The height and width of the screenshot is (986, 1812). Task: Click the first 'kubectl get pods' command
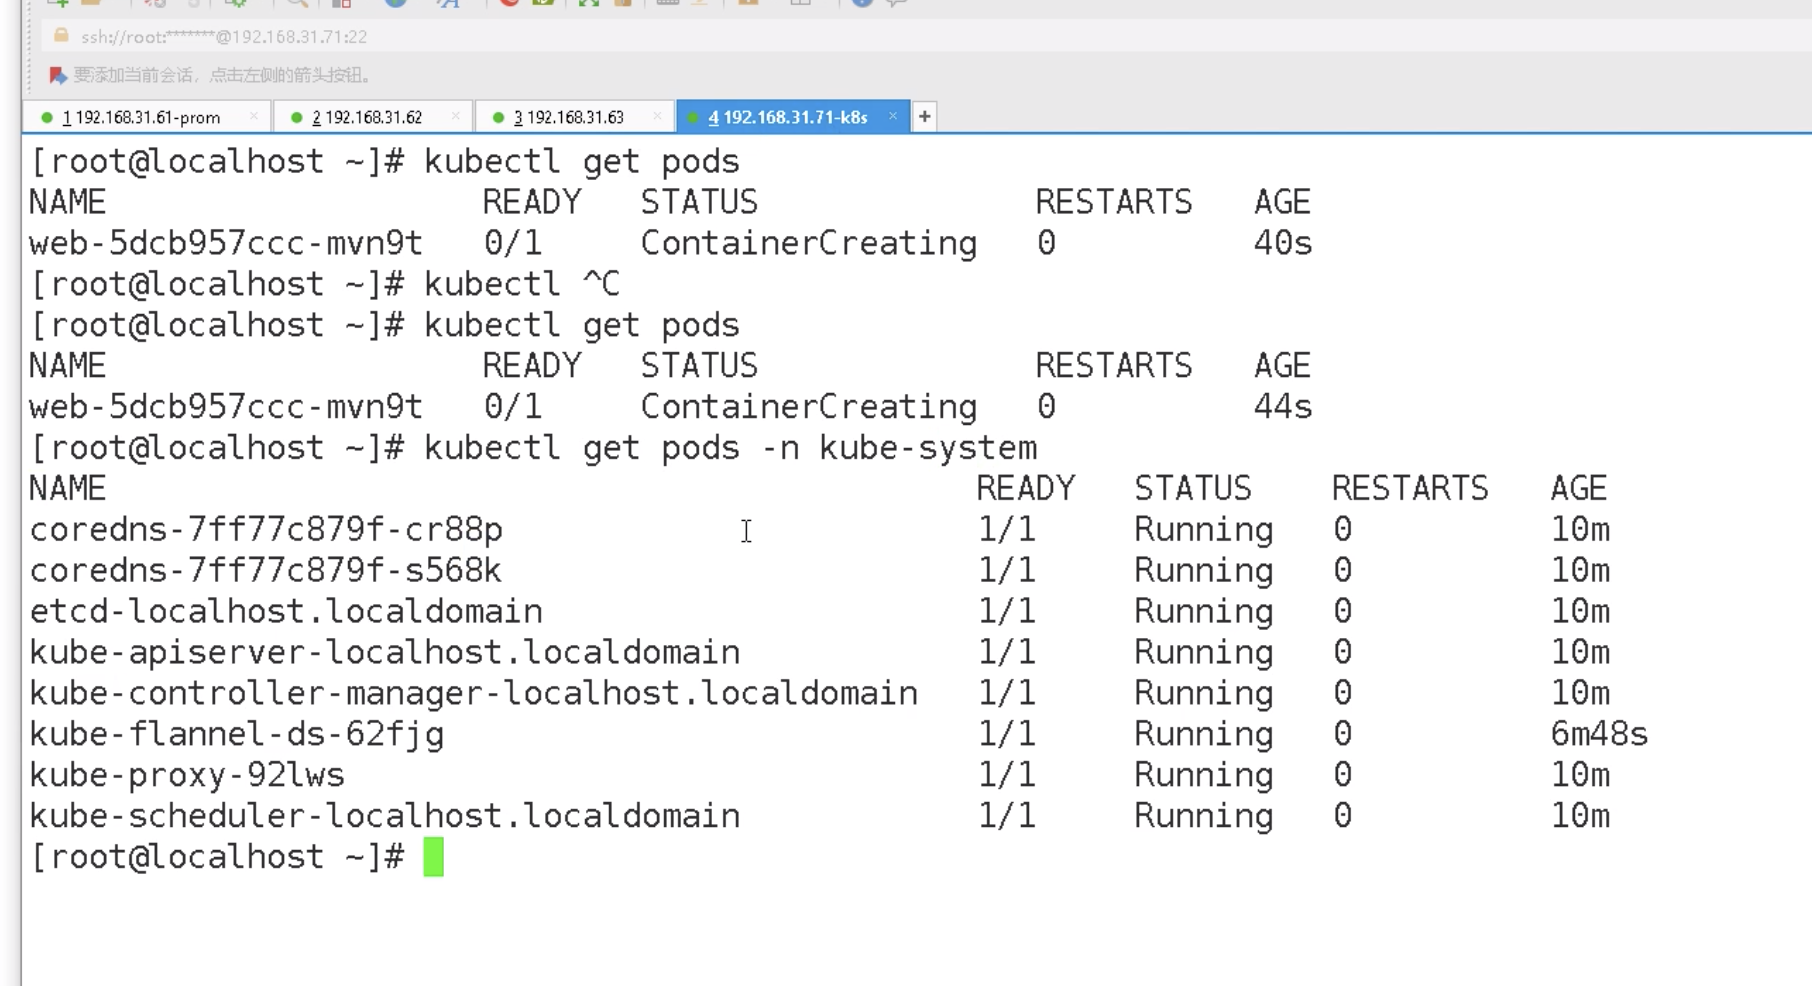coord(582,162)
